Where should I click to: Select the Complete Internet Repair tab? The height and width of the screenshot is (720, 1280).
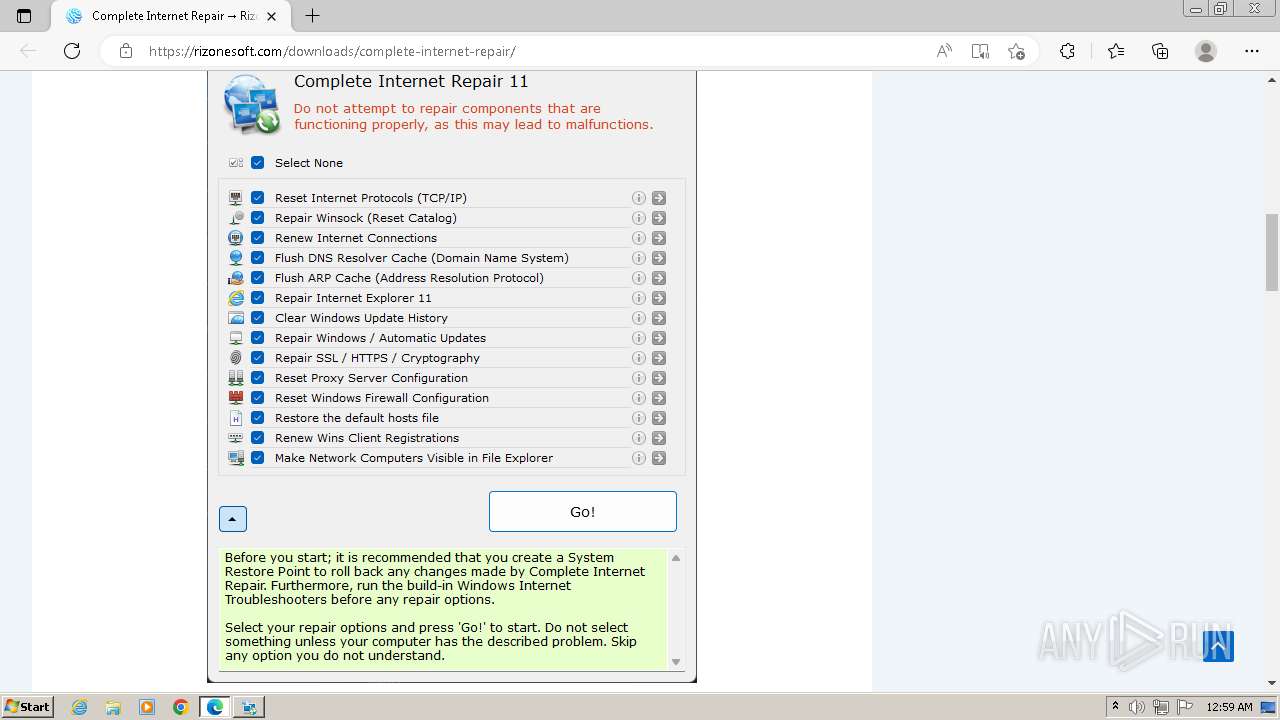(x=170, y=16)
